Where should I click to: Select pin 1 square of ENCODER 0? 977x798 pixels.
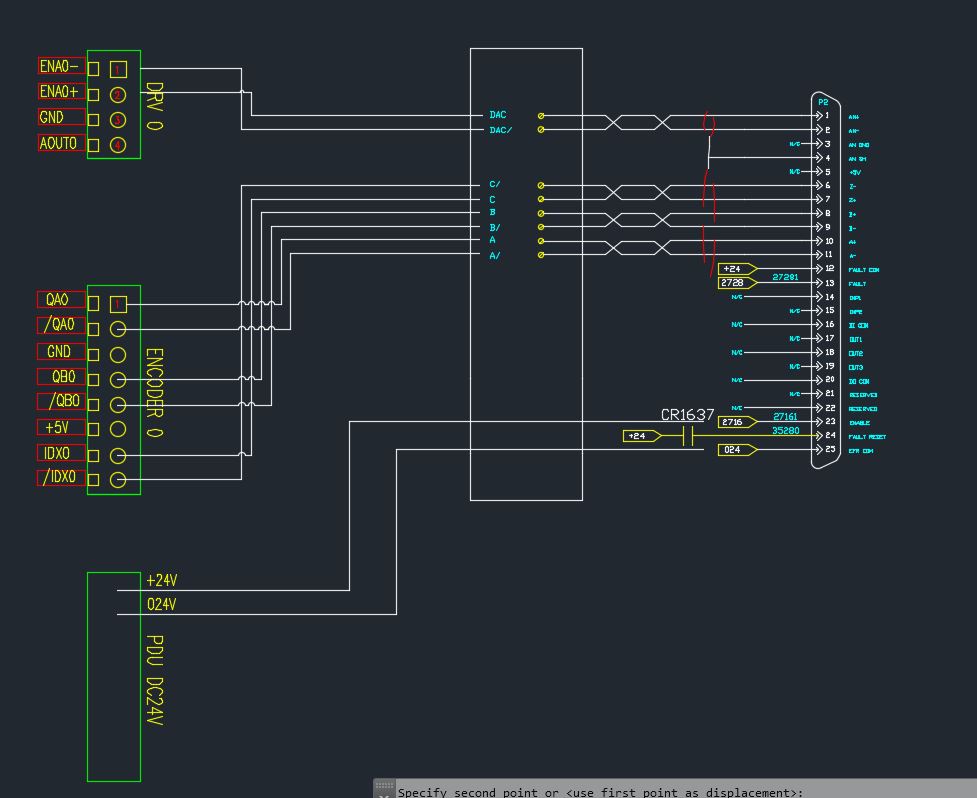pyautogui.click(x=118, y=304)
